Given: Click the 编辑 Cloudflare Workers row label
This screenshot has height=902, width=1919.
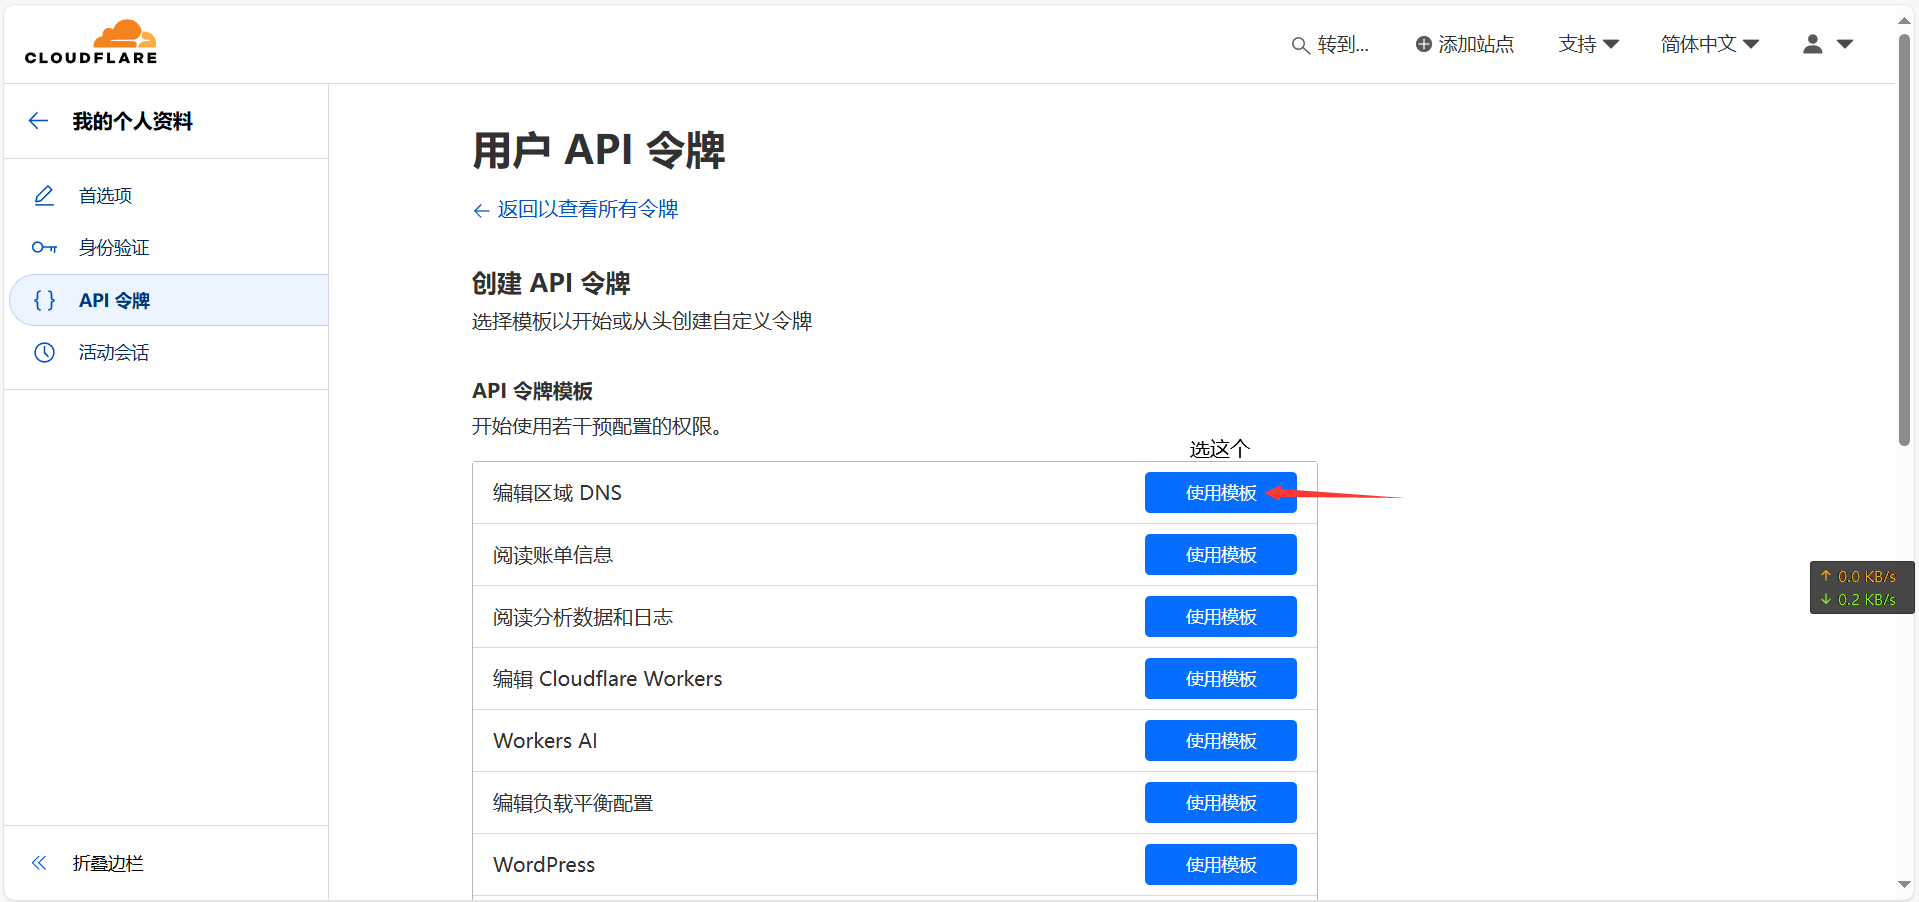Looking at the screenshot, I should coord(607,679).
